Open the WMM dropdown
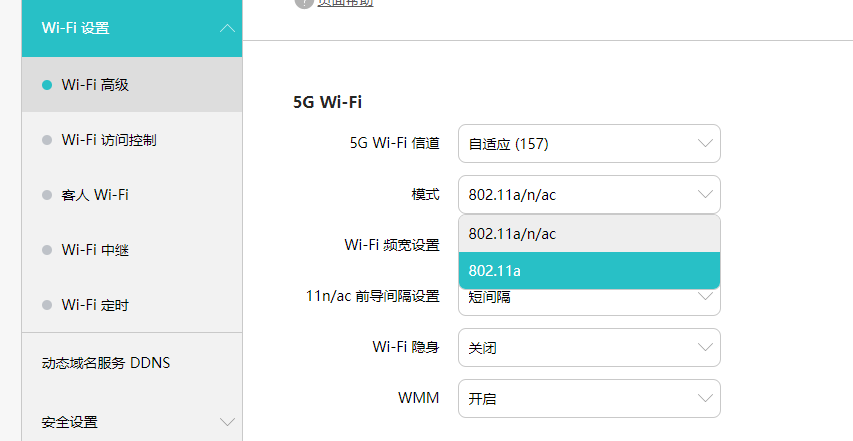 588,398
